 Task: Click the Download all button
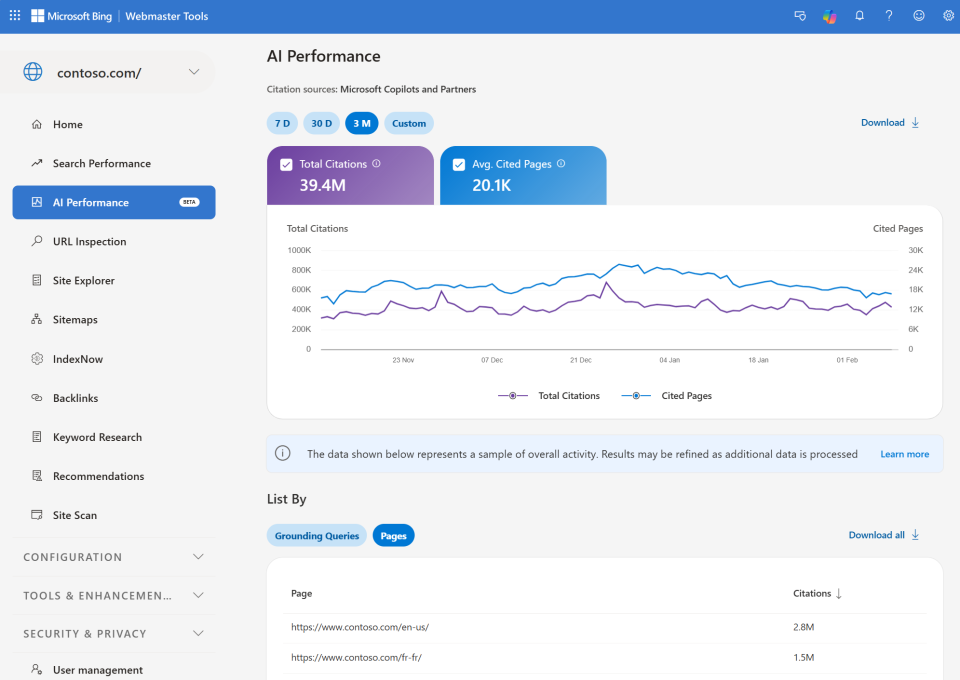click(x=883, y=535)
